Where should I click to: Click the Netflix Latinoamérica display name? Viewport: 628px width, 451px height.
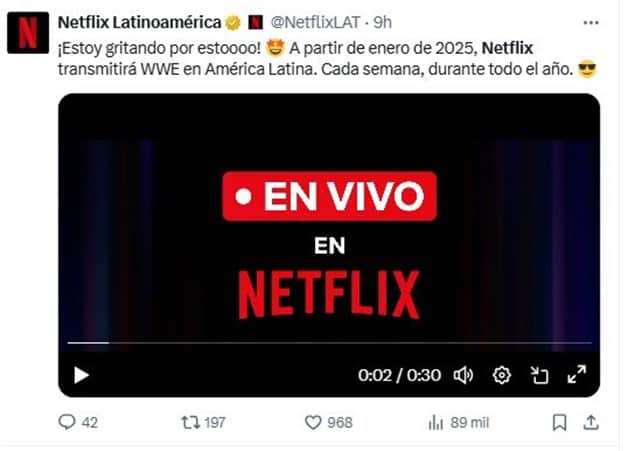click(139, 22)
